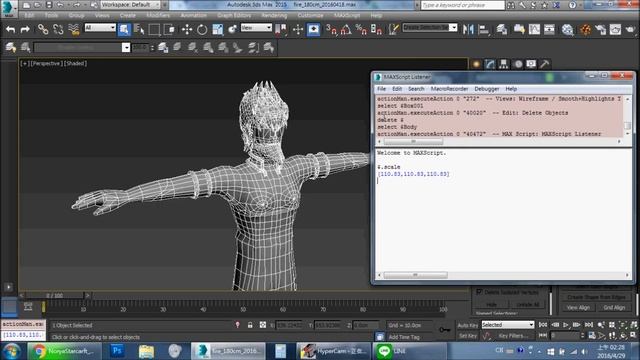640x360 pixels.
Task: Switch to the Utilities command panel tab
Action: tap(544, 64)
